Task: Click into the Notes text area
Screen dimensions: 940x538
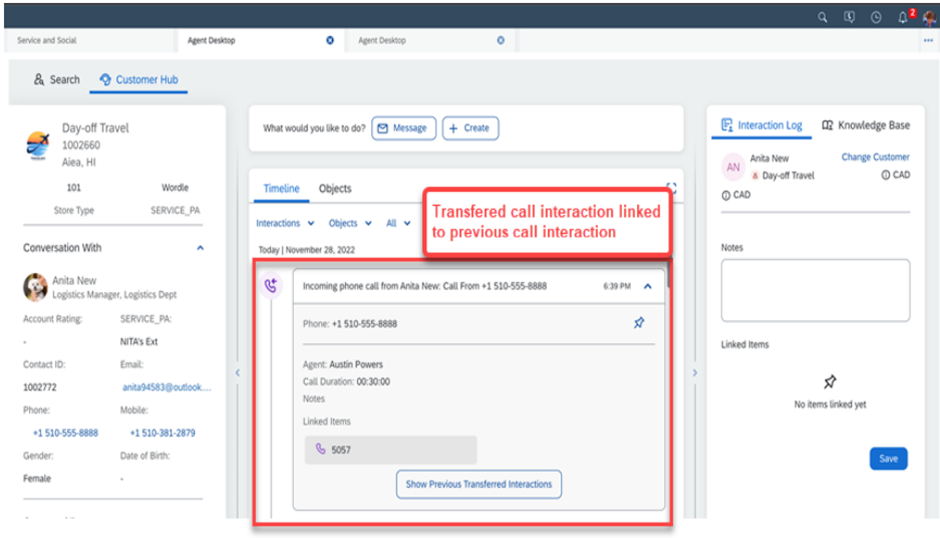Action: coord(814,290)
